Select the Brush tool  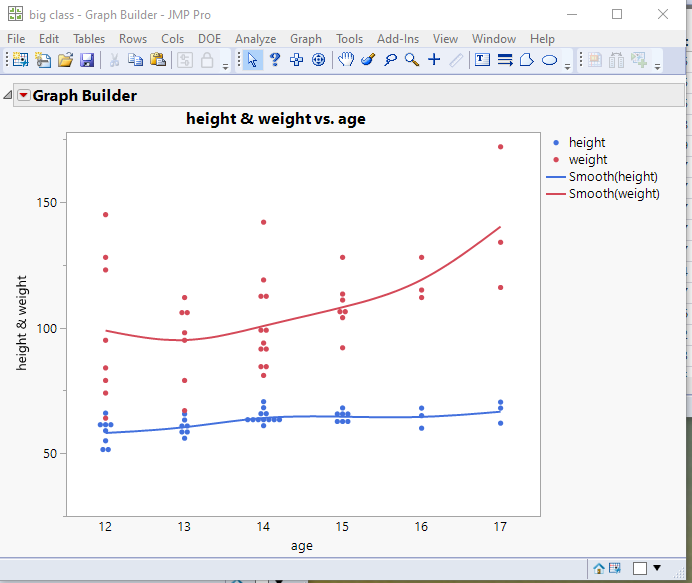[368, 59]
